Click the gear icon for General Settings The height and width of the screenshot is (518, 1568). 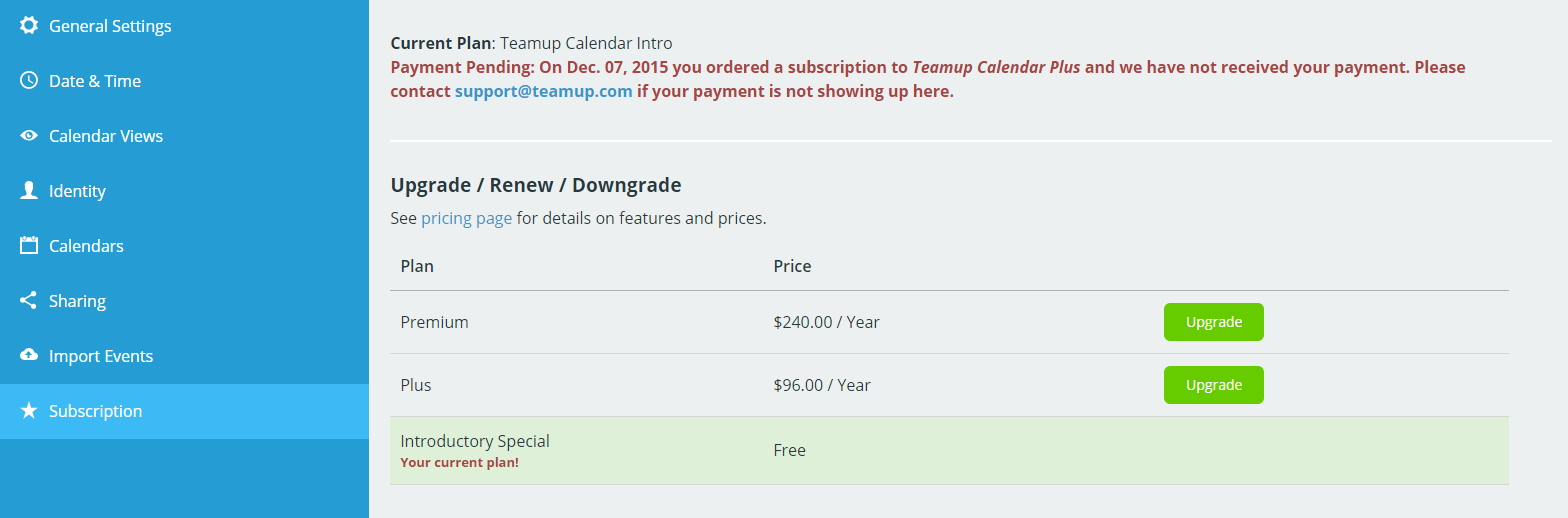29,26
